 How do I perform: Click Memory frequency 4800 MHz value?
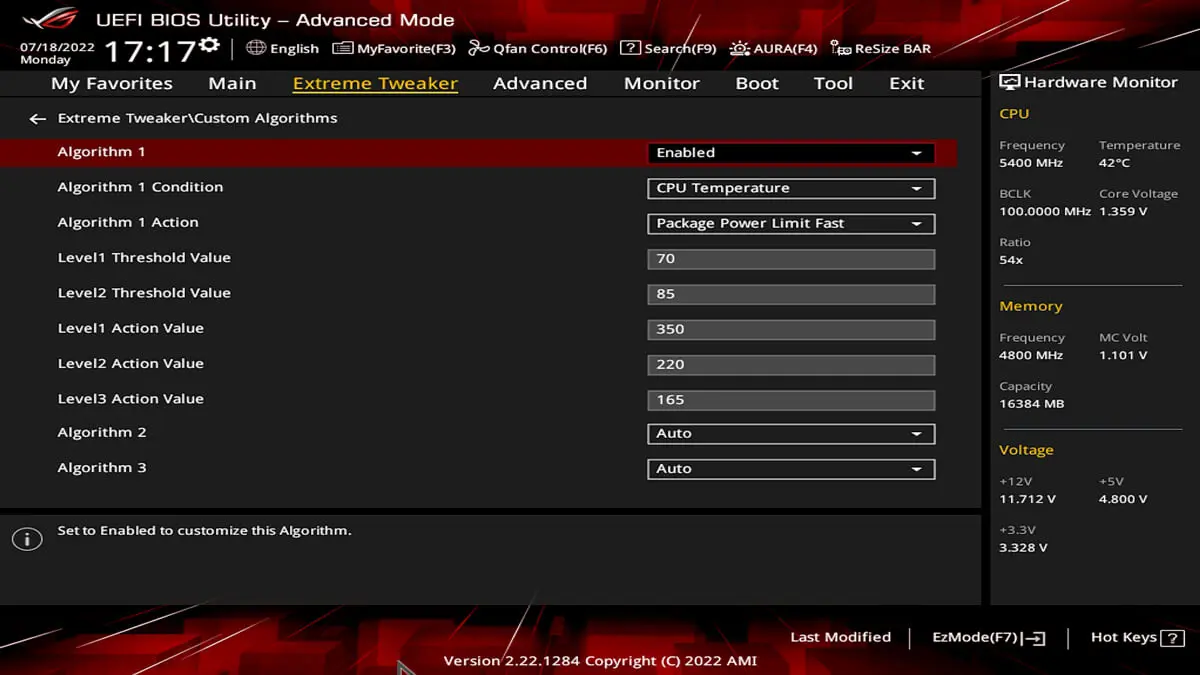(1031, 355)
